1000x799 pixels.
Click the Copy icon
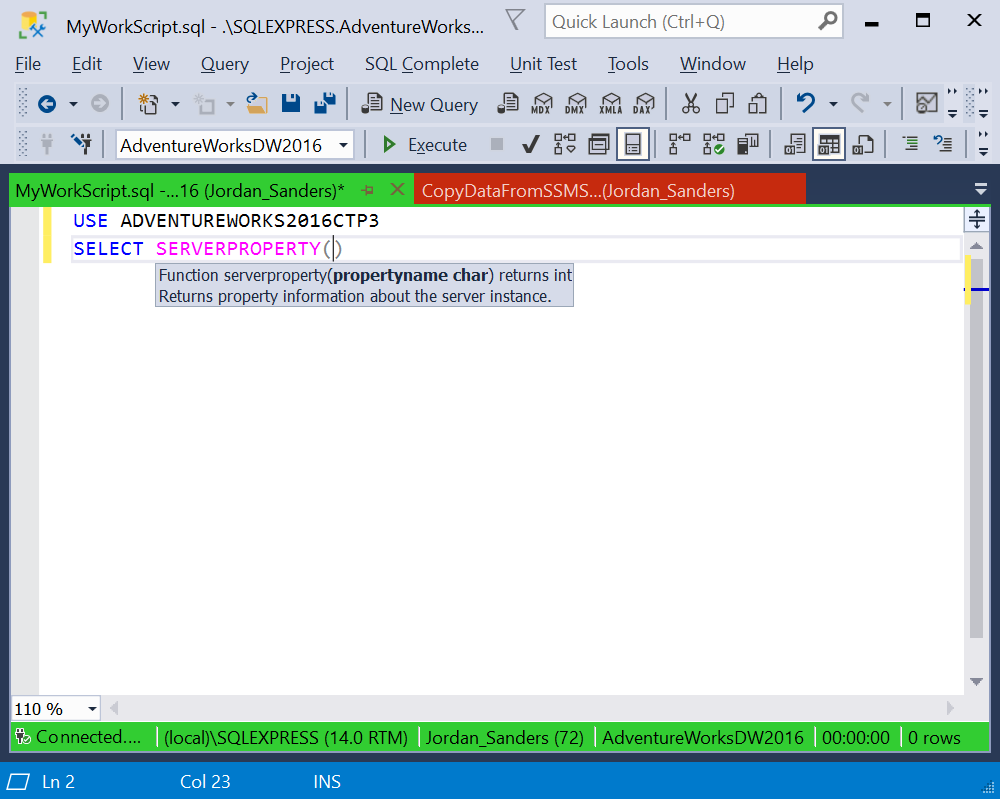(724, 103)
